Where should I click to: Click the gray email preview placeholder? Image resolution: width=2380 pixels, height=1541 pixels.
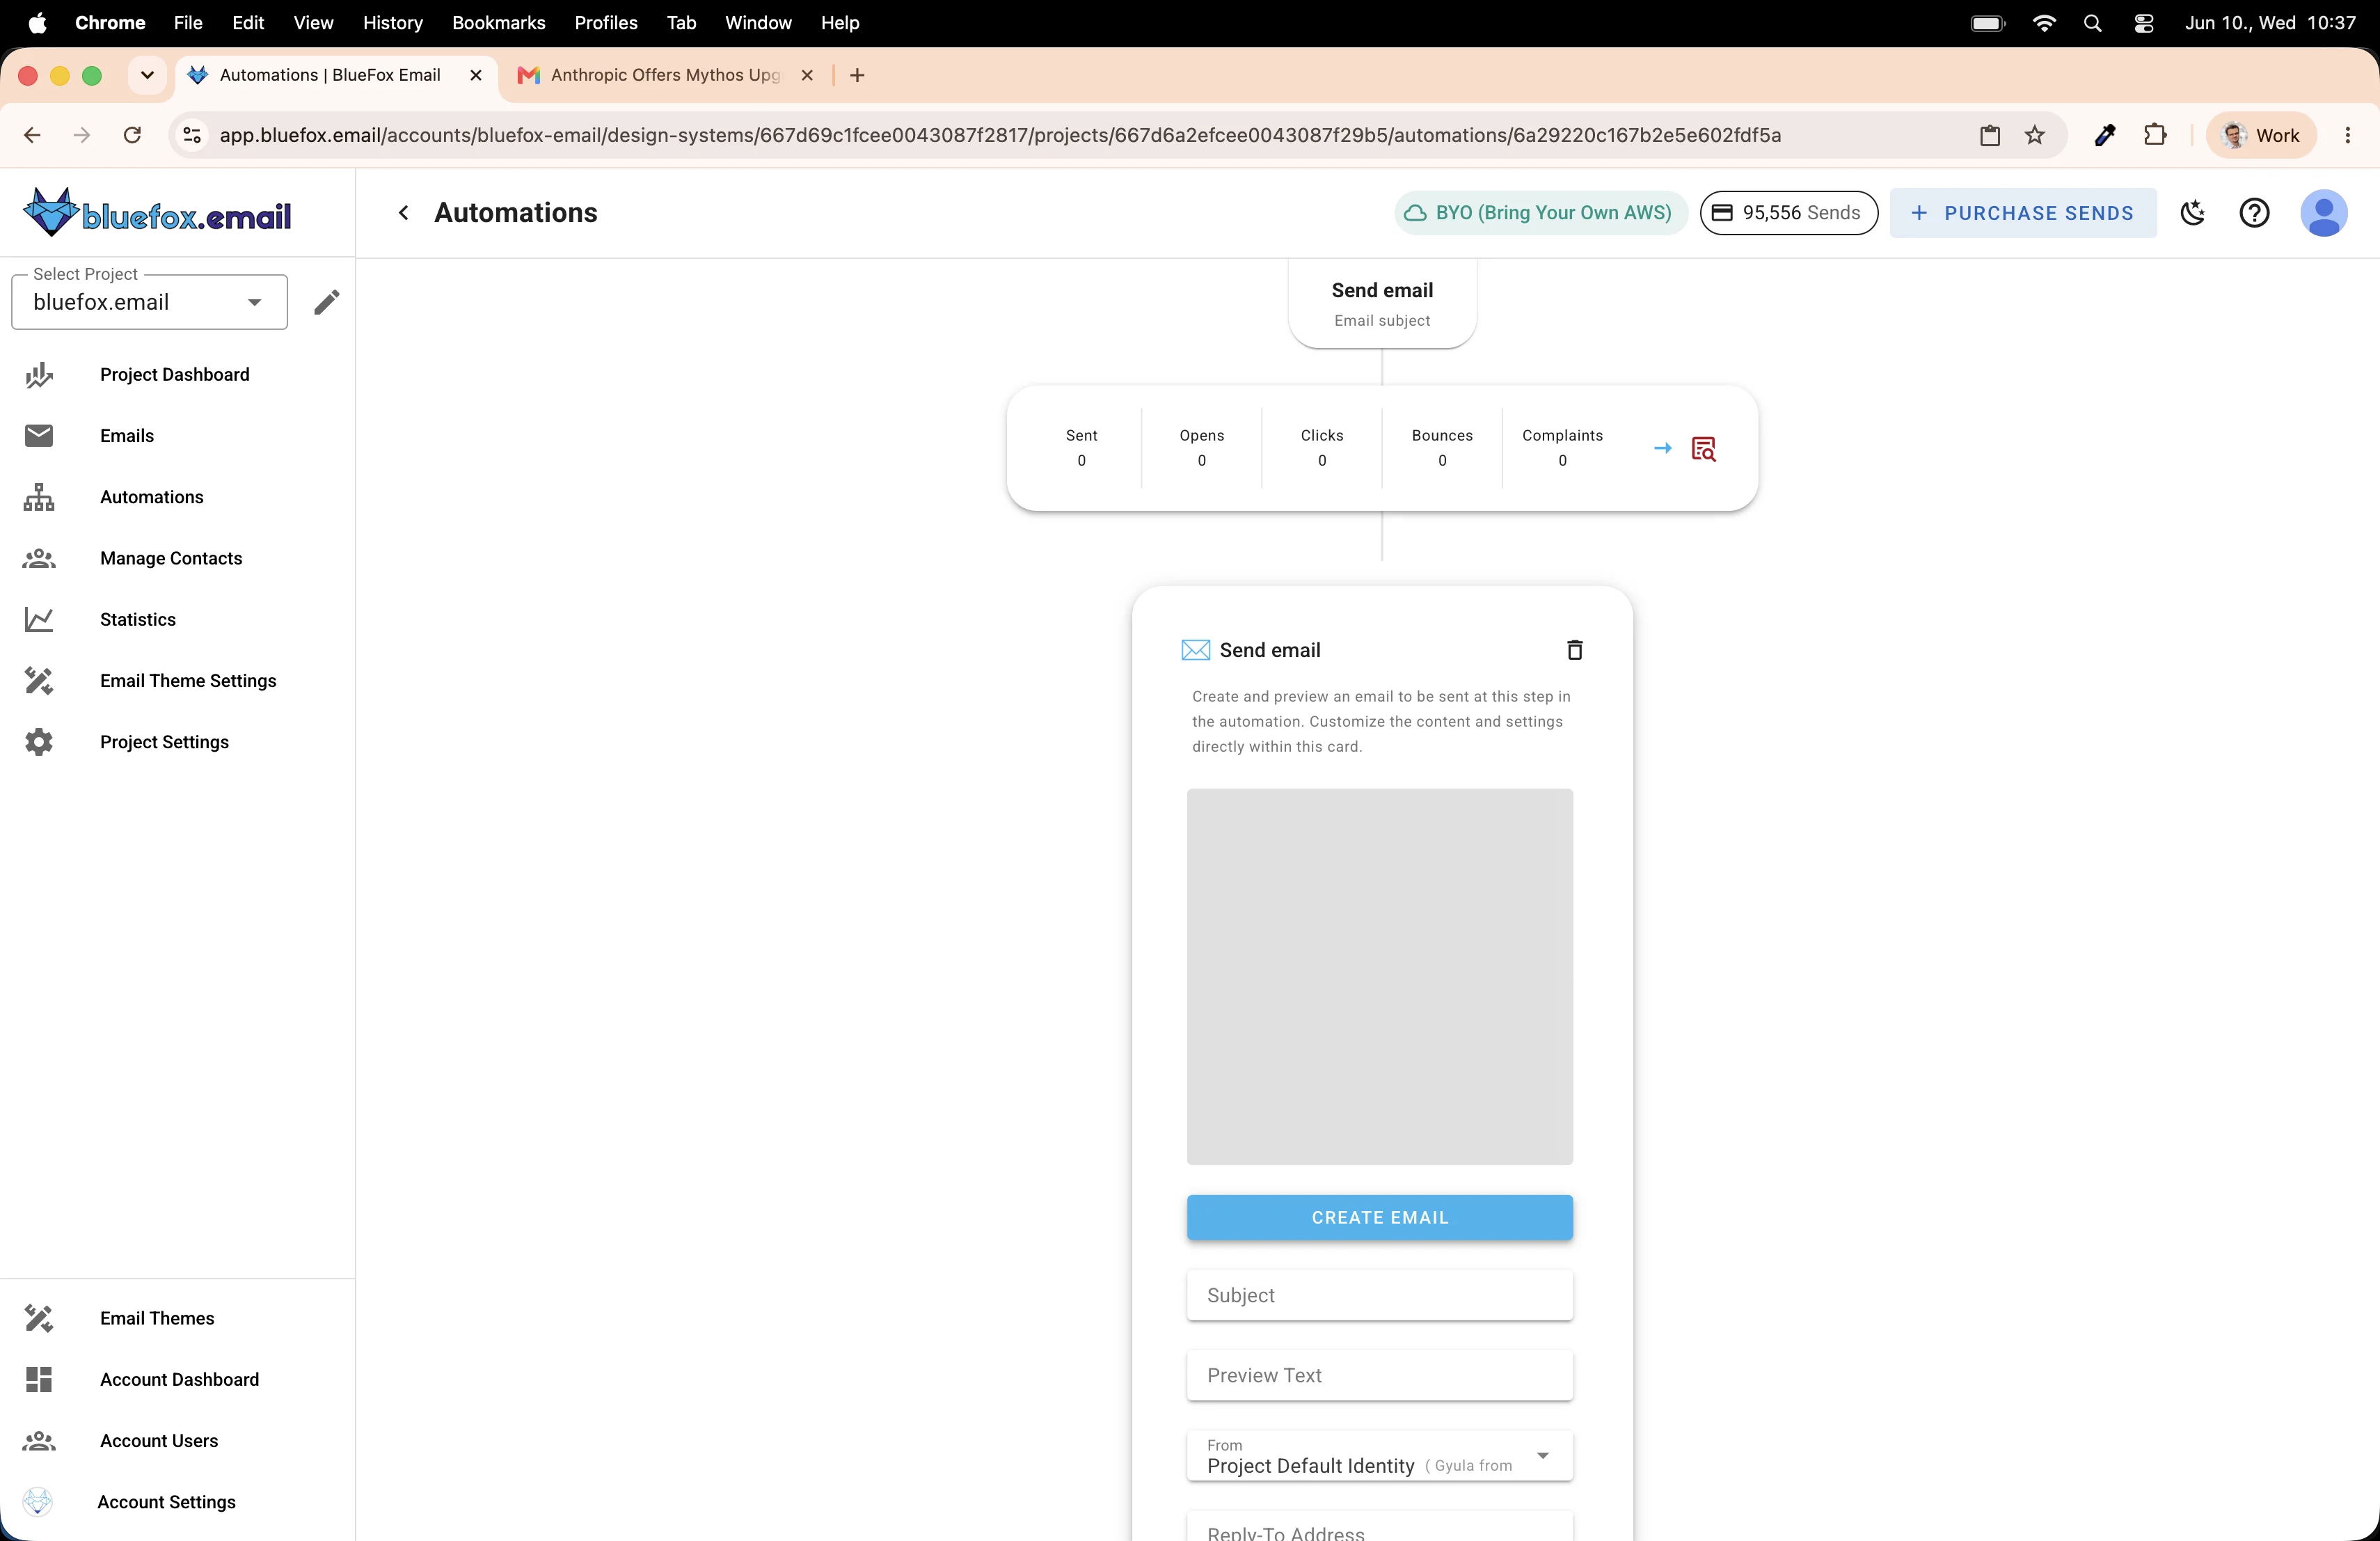tap(1379, 976)
